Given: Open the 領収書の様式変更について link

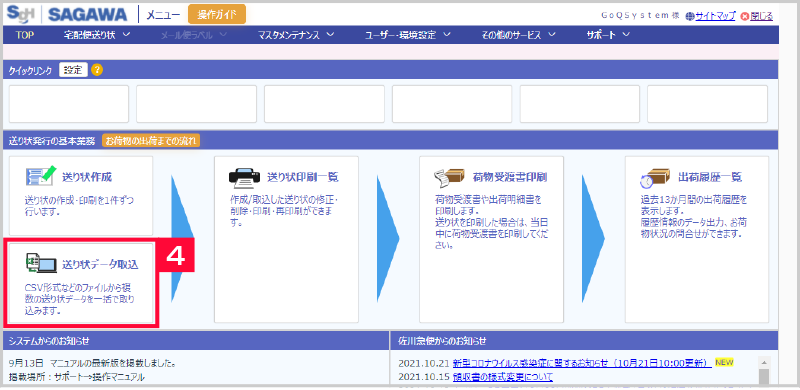Looking at the screenshot, I should [502, 377].
